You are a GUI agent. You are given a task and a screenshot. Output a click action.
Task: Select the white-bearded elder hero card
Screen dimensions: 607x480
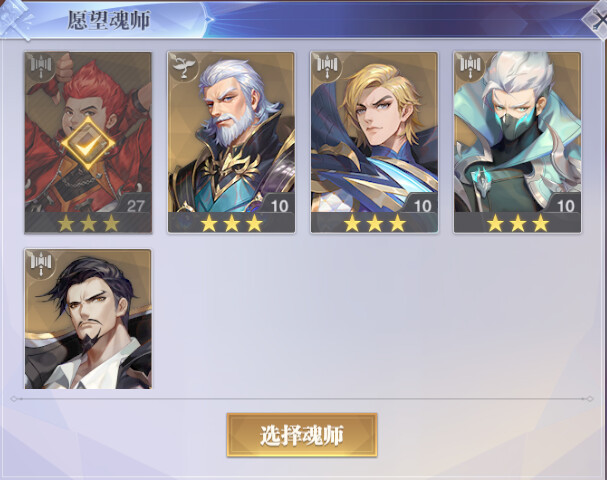pos(231,142)
